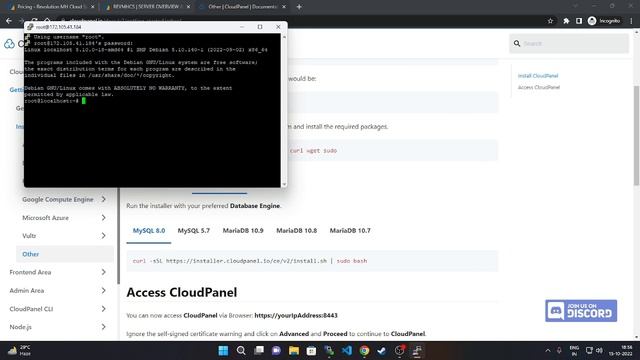
Task: Open Visual Studio Code from the taskbar
Action: pos(347,351)
